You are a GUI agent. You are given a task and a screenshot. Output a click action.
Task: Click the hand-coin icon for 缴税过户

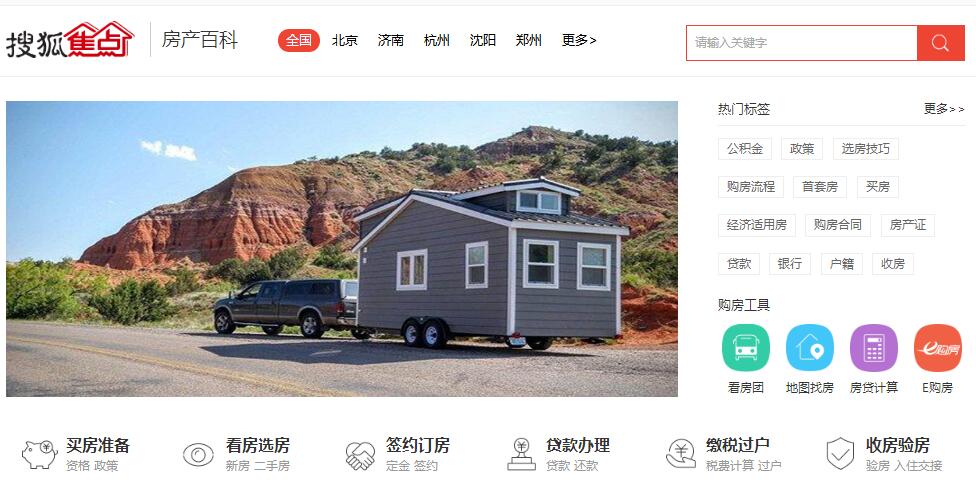[x=680, y=454]
